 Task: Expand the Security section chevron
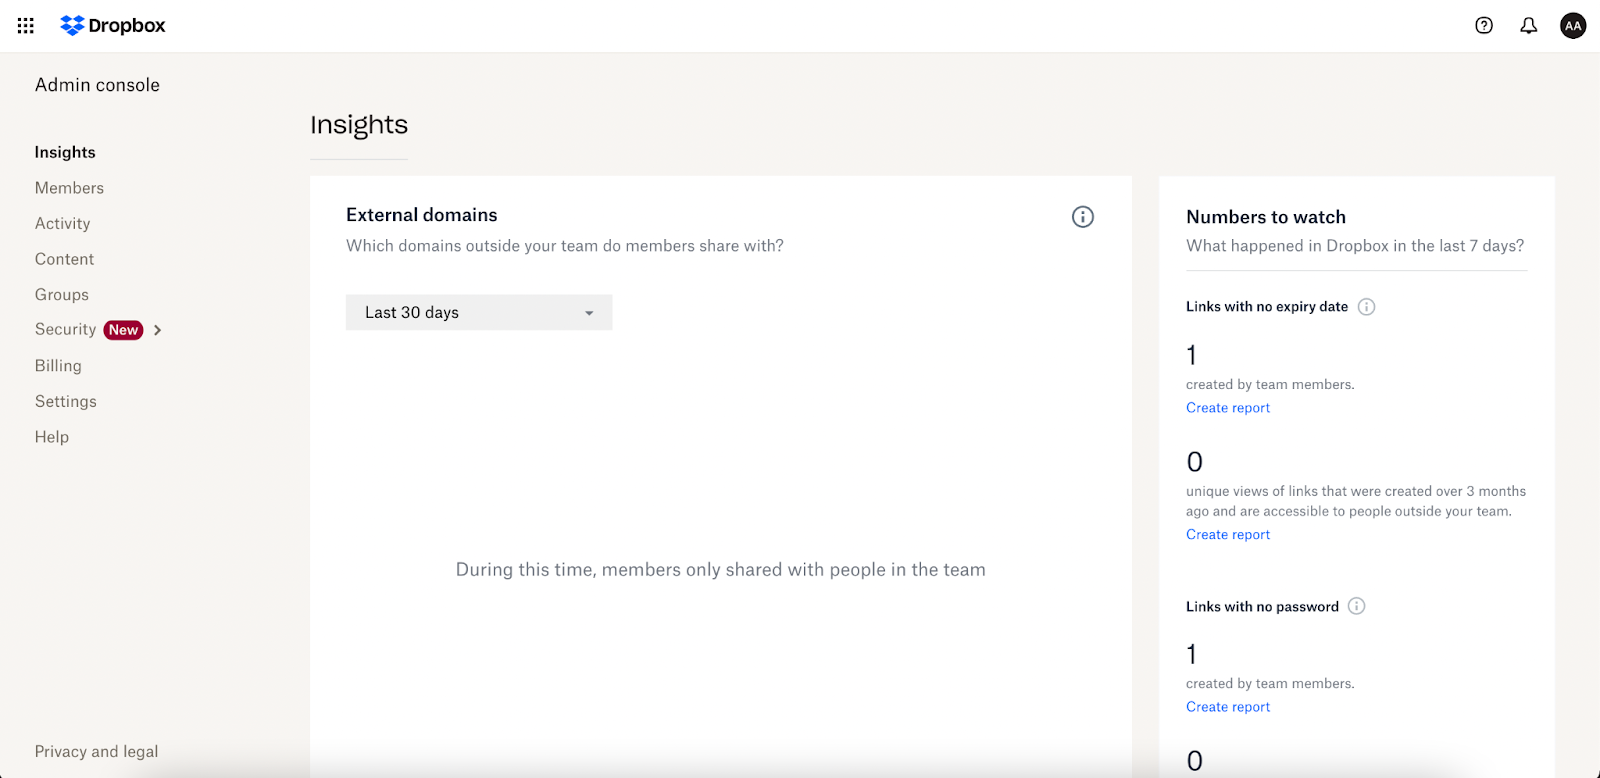(x=158, y=330)
